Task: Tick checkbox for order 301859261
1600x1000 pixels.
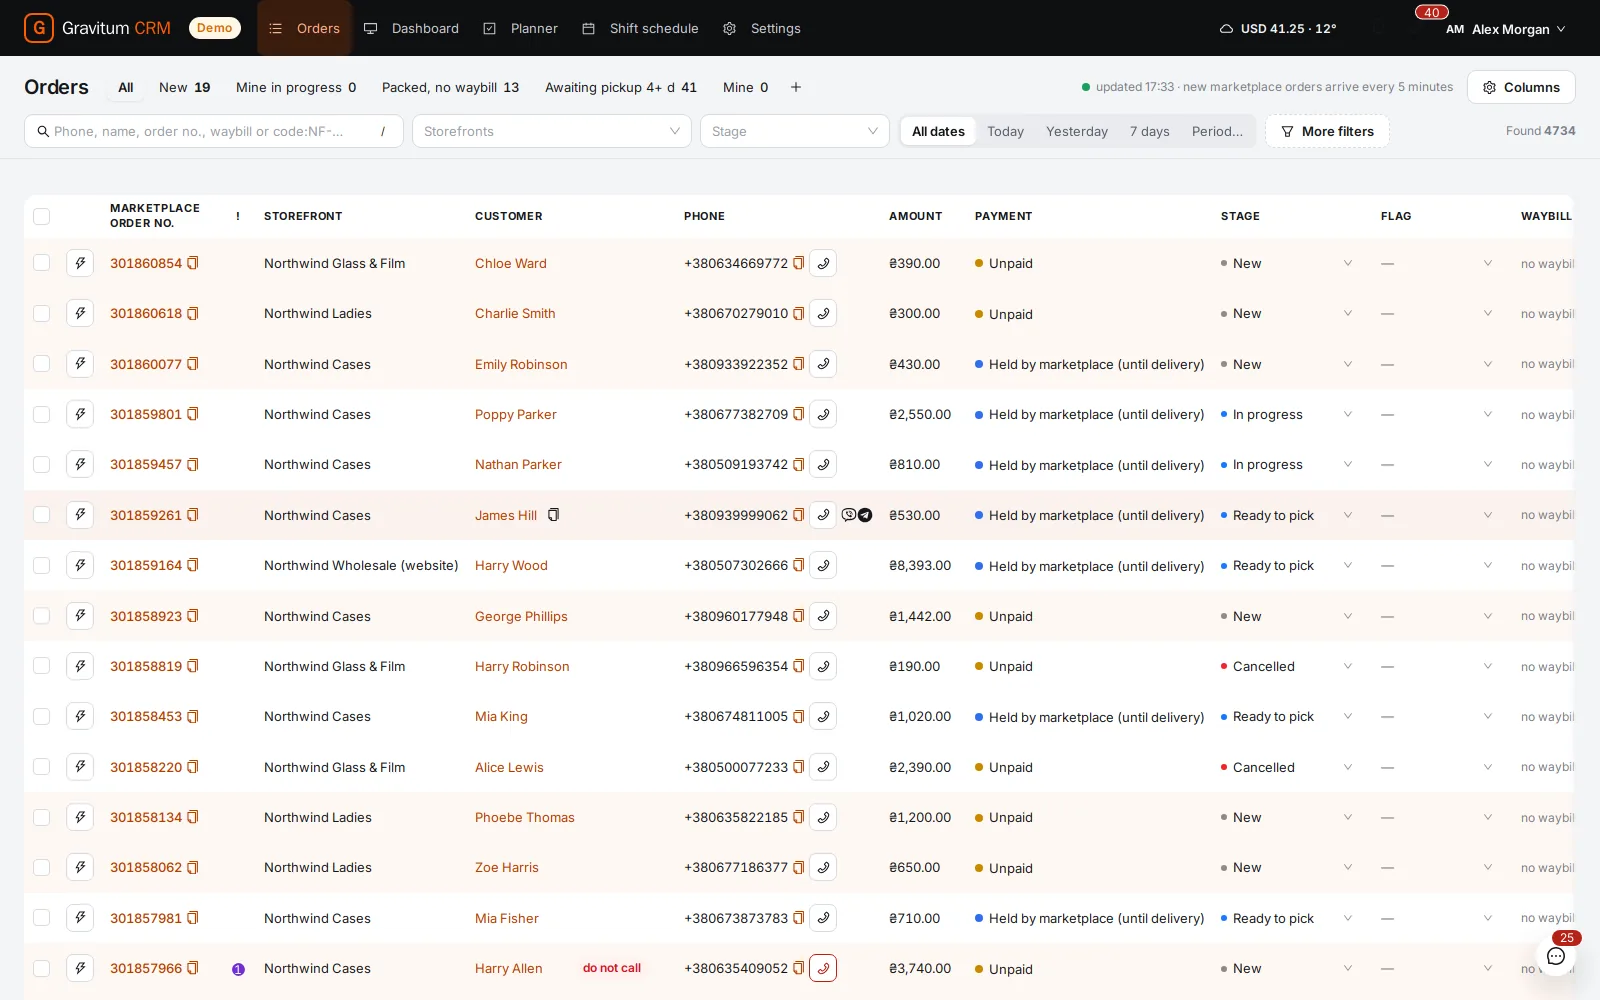Action: click(x=41, y=515)
